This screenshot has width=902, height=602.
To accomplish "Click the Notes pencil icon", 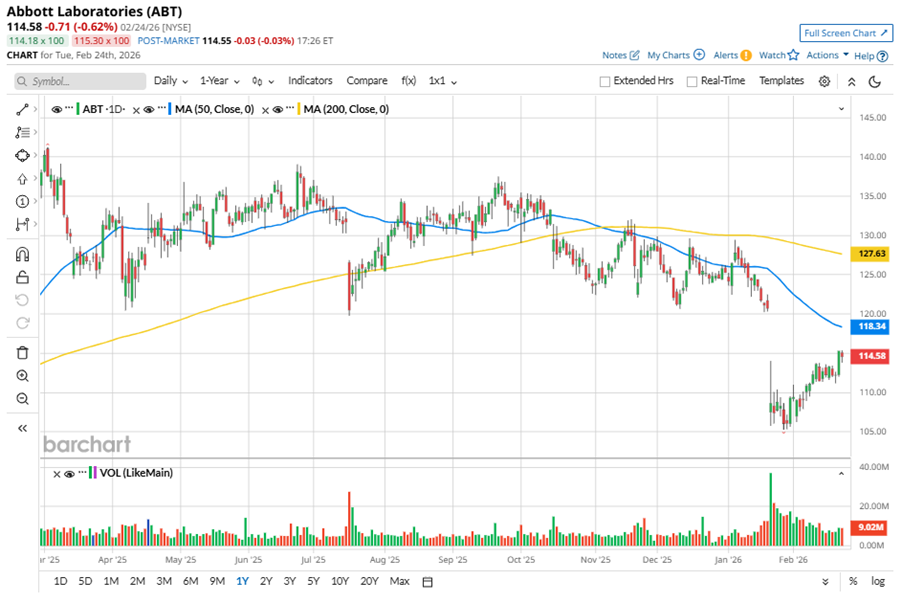I will pos(635,55).
